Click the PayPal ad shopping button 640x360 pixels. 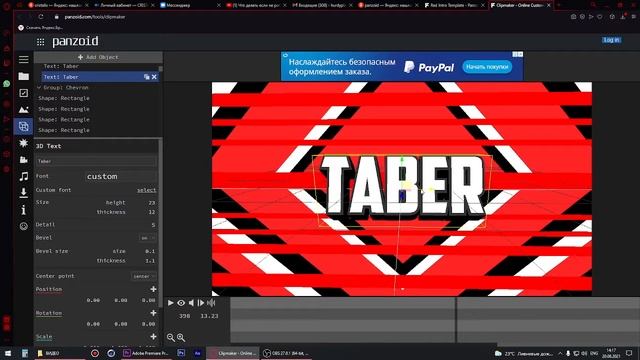pyautogui.click(x=487, y=67)
